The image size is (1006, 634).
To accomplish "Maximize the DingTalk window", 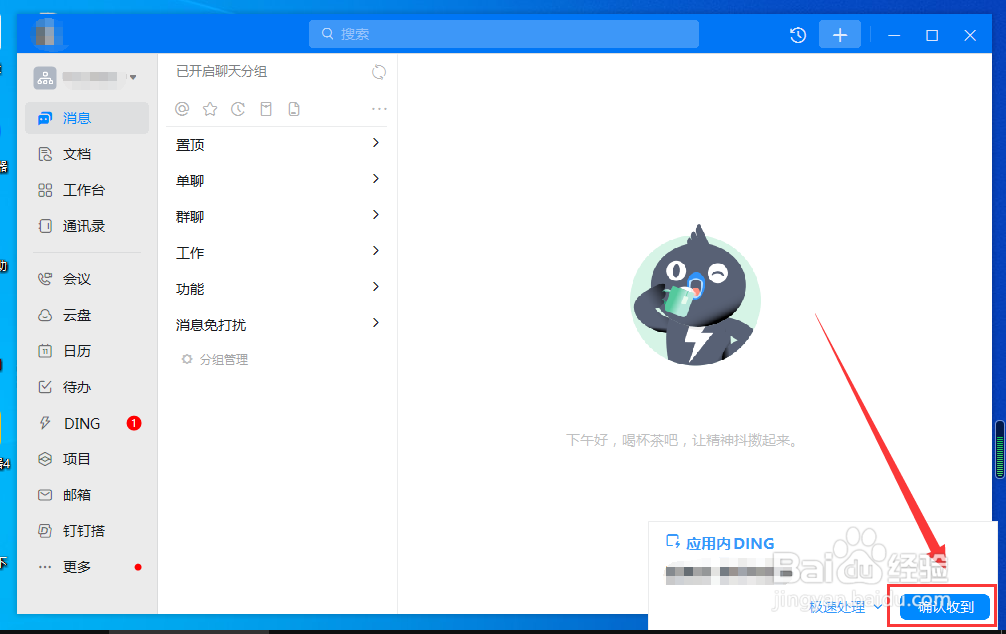I will coord(932,35).
